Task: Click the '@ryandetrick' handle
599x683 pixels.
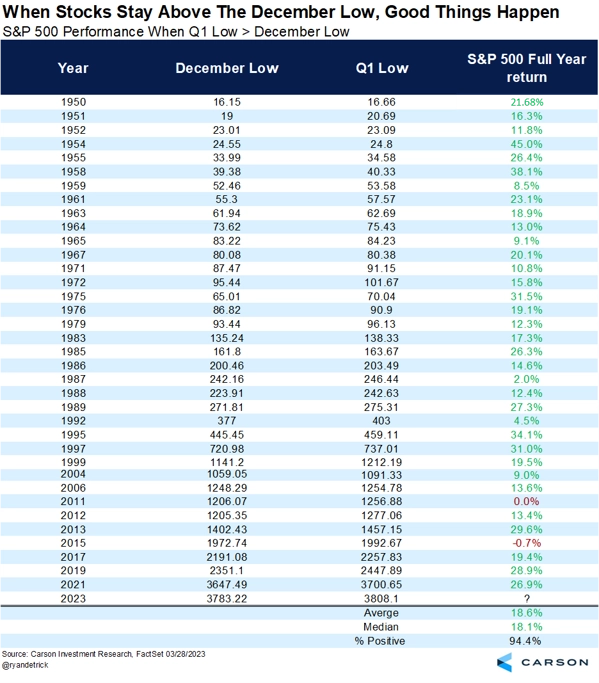Action: click(25, 665)
